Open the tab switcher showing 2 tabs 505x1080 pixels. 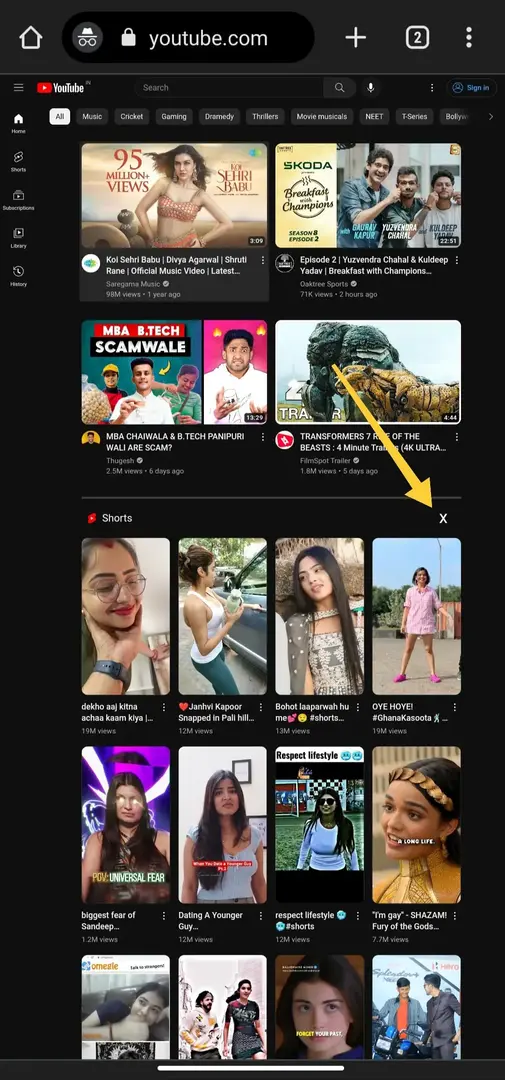click(417, 38)
